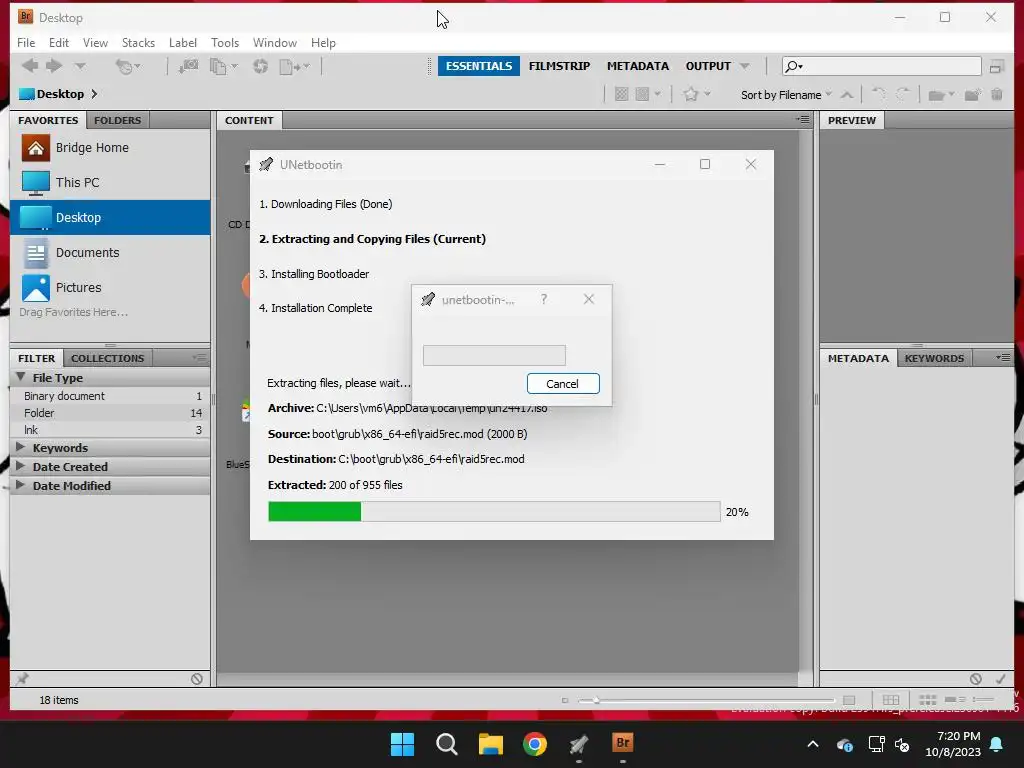Click thumbnail quality checkerboard icon
The width and height of the screenshot is (1024, 768).
pos(621,94)
